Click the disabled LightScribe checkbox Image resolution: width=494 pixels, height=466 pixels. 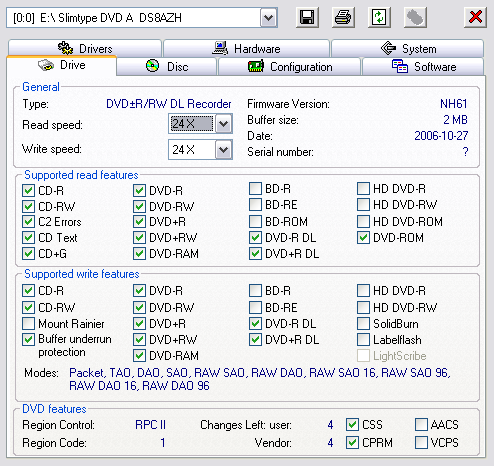(x=363, y=356)
